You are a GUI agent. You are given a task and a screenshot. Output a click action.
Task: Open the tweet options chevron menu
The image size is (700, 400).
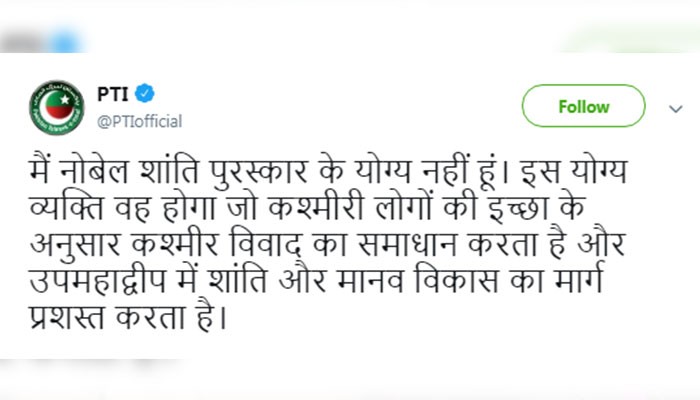pos(677,105)
